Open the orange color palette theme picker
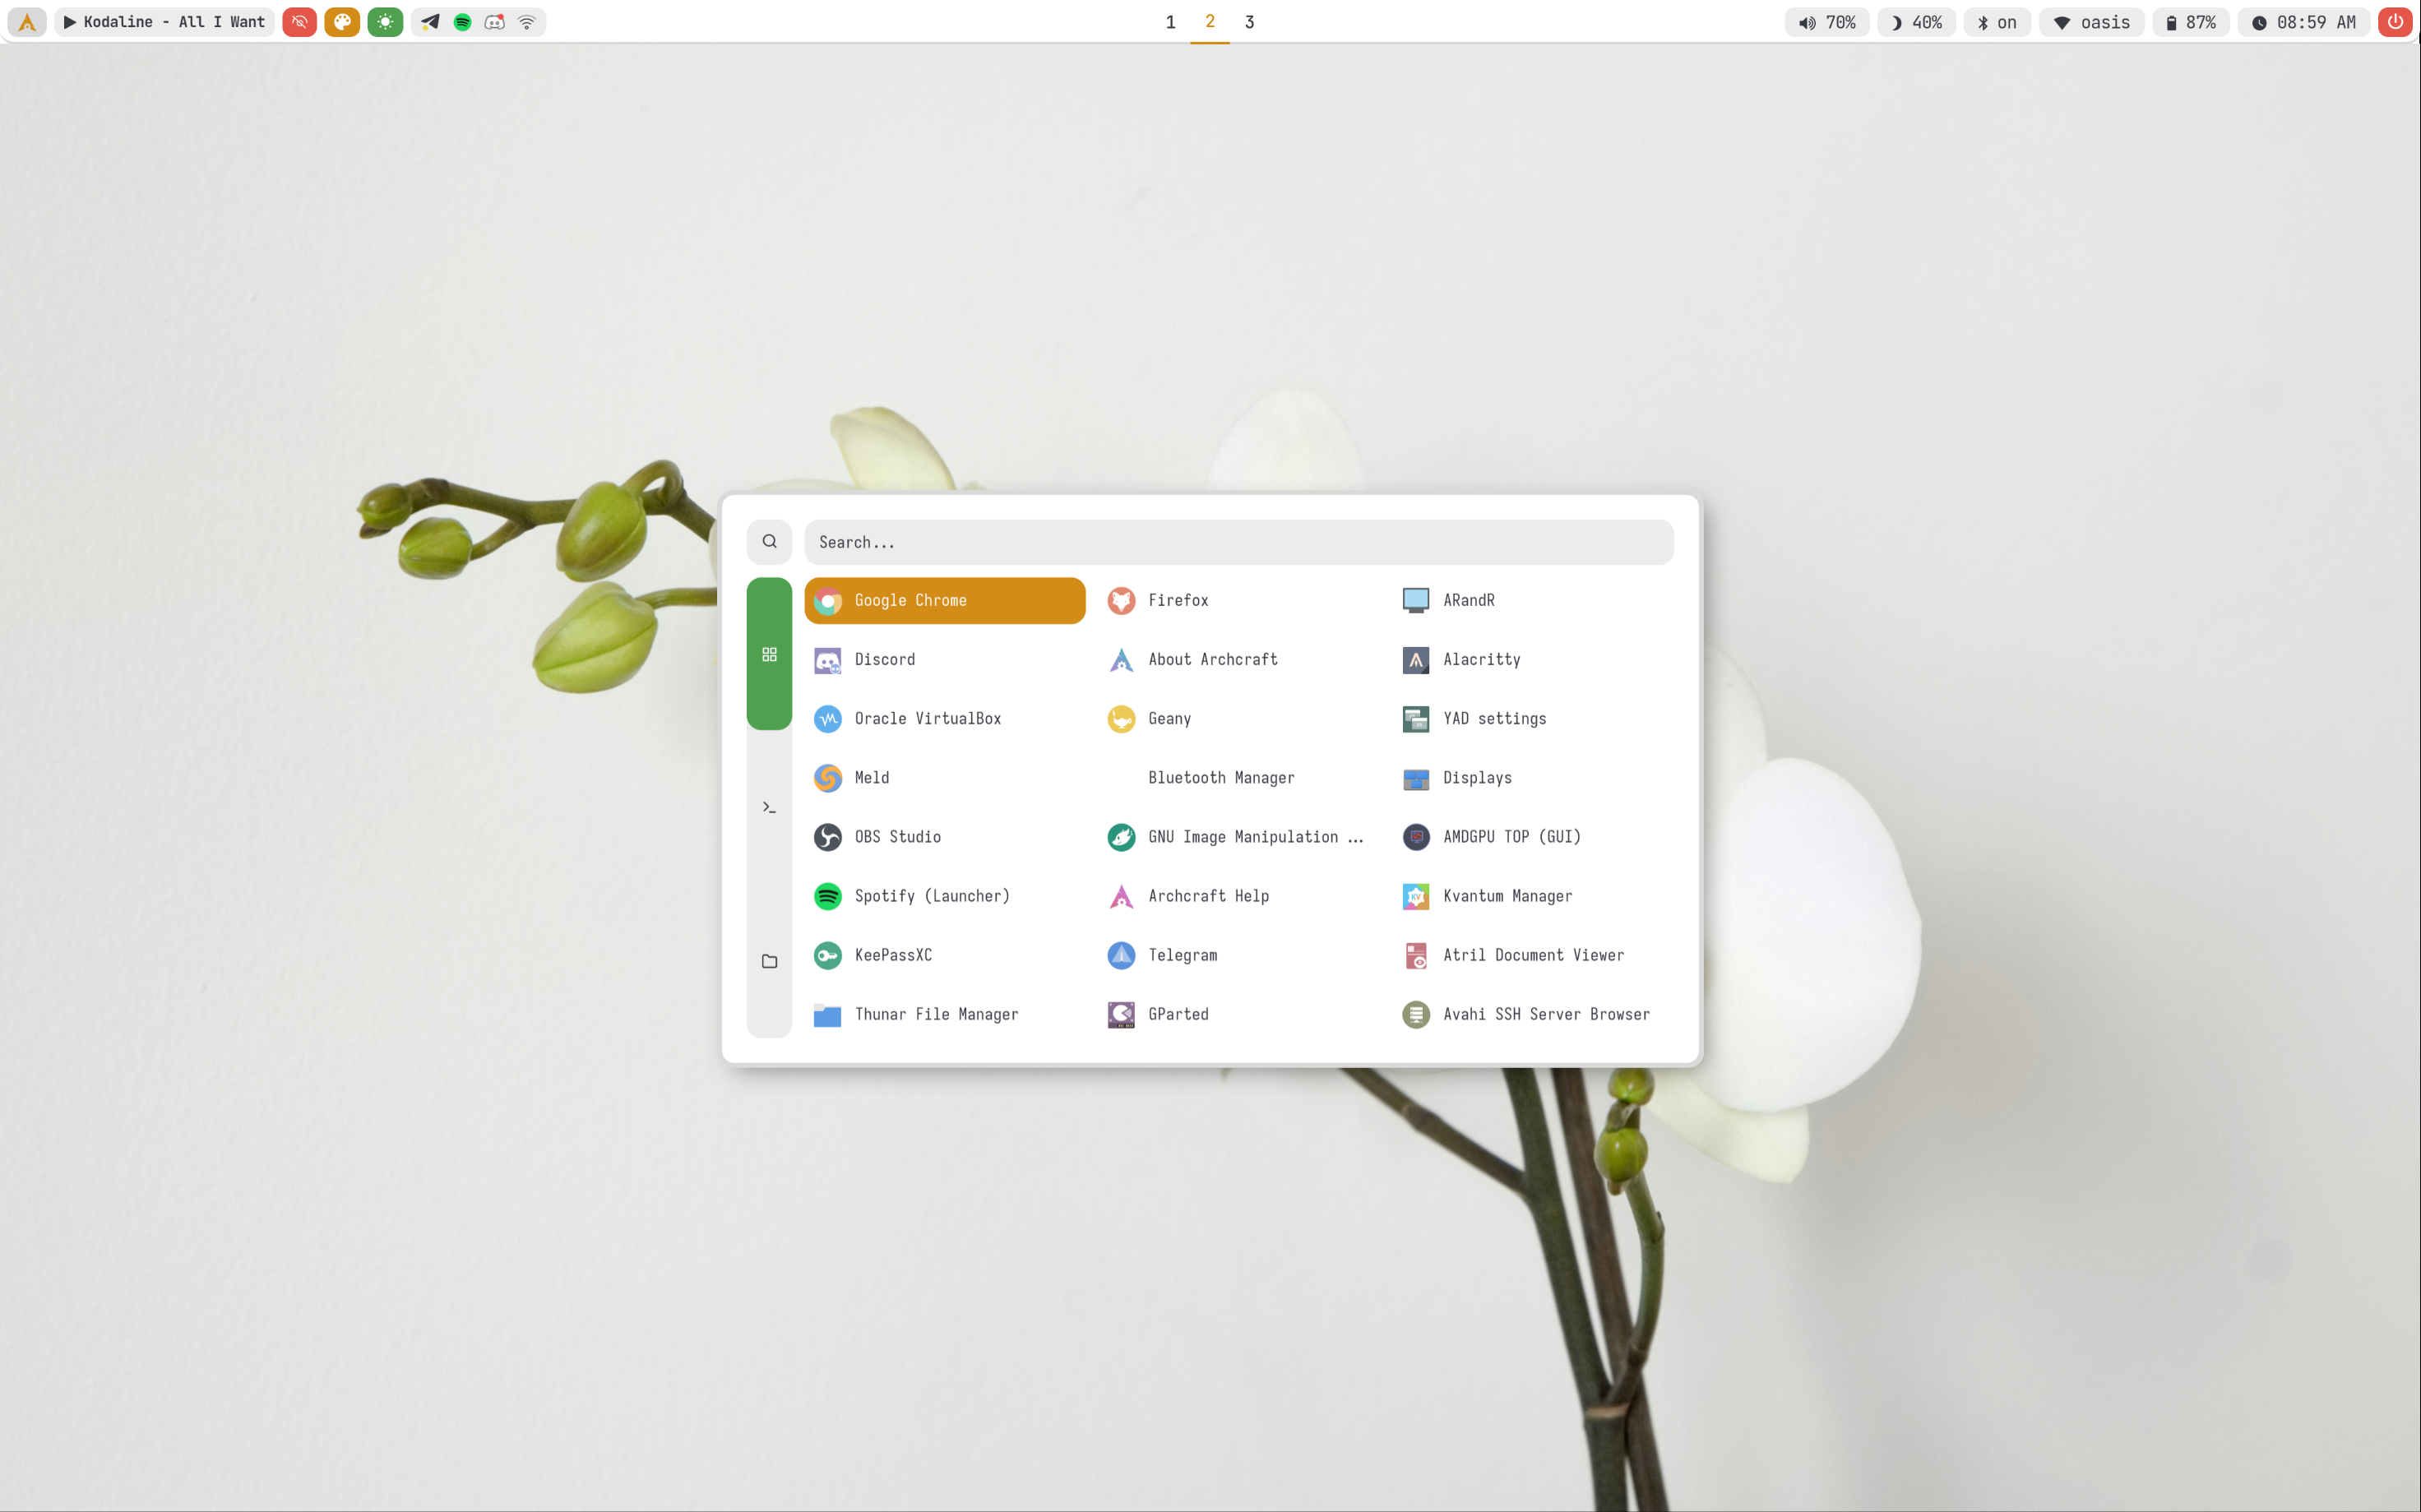The image size is (2421, 1512). pyautogui.click(x=342, y=22)
